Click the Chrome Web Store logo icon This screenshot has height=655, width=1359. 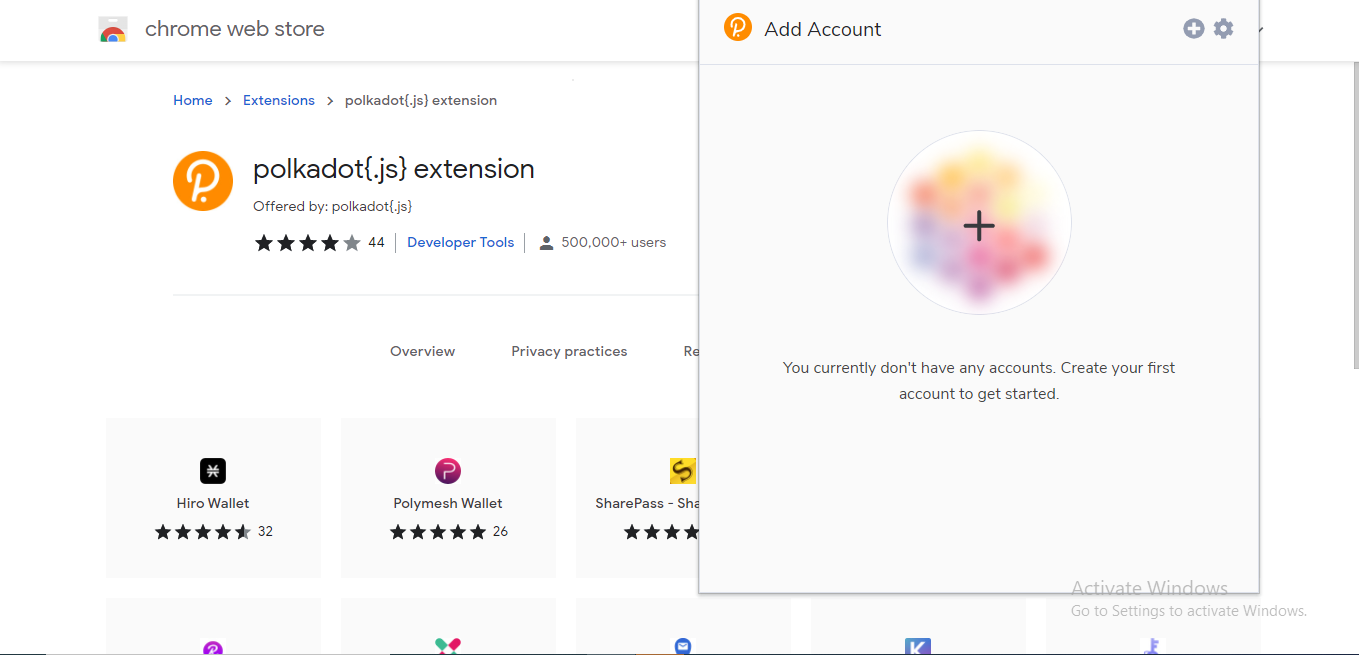113,30
